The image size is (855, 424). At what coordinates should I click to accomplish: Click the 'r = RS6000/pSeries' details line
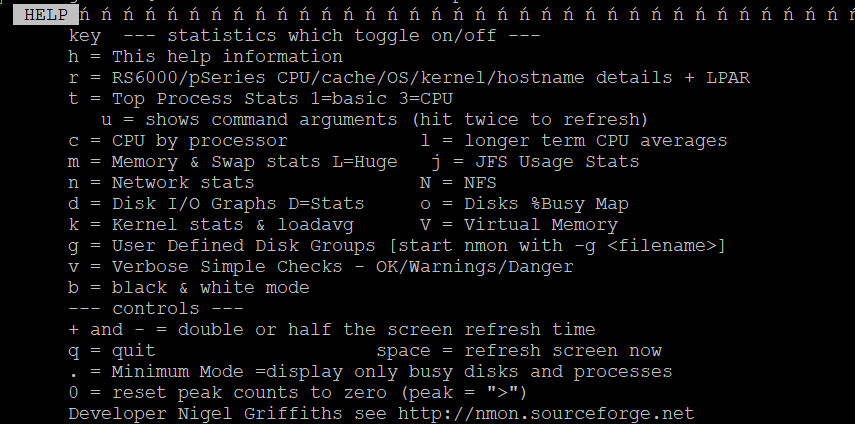tap(409, 78)
